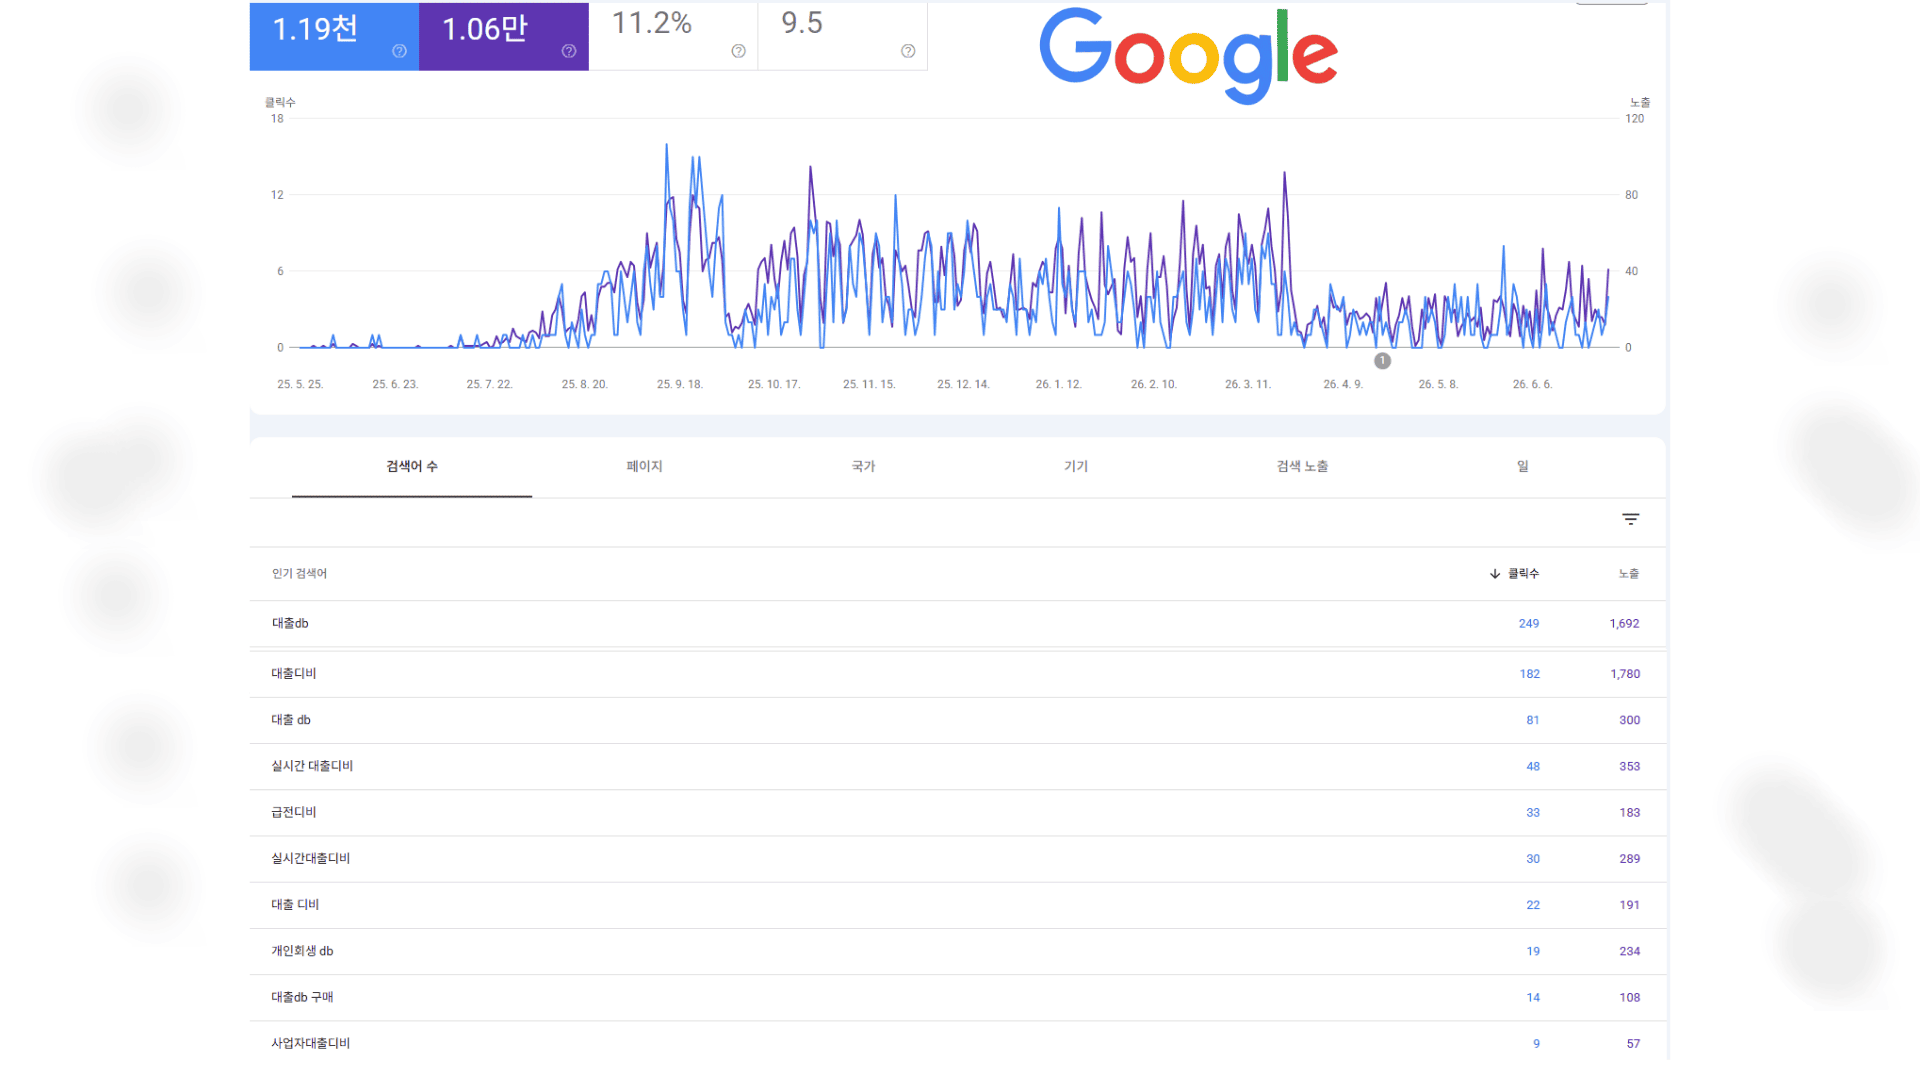Image resolution: width=1920 pixels, height=1080 pixels.
Task: Open the query row 개인회생 db
Action: click(x=958, y=951)
